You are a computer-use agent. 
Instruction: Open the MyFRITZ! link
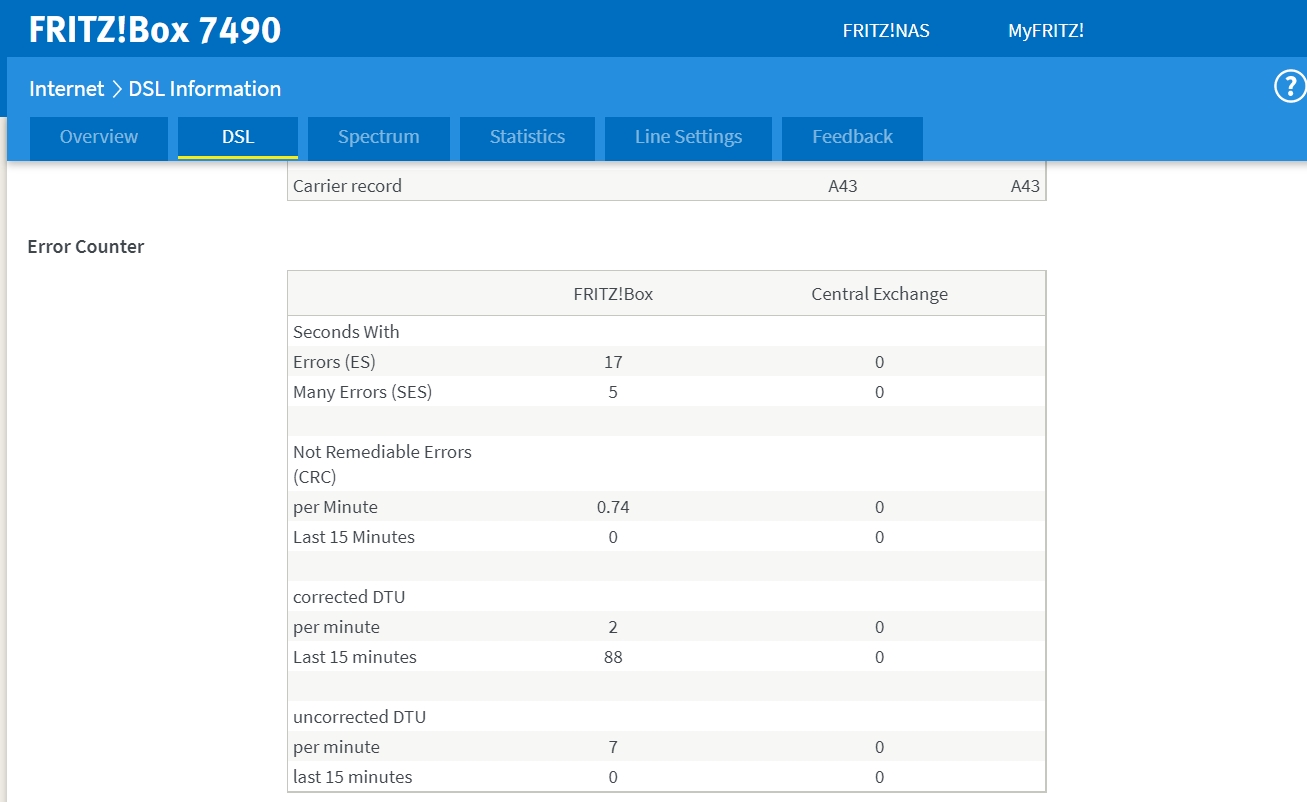pyautogui.click(x=1045, y=31)
